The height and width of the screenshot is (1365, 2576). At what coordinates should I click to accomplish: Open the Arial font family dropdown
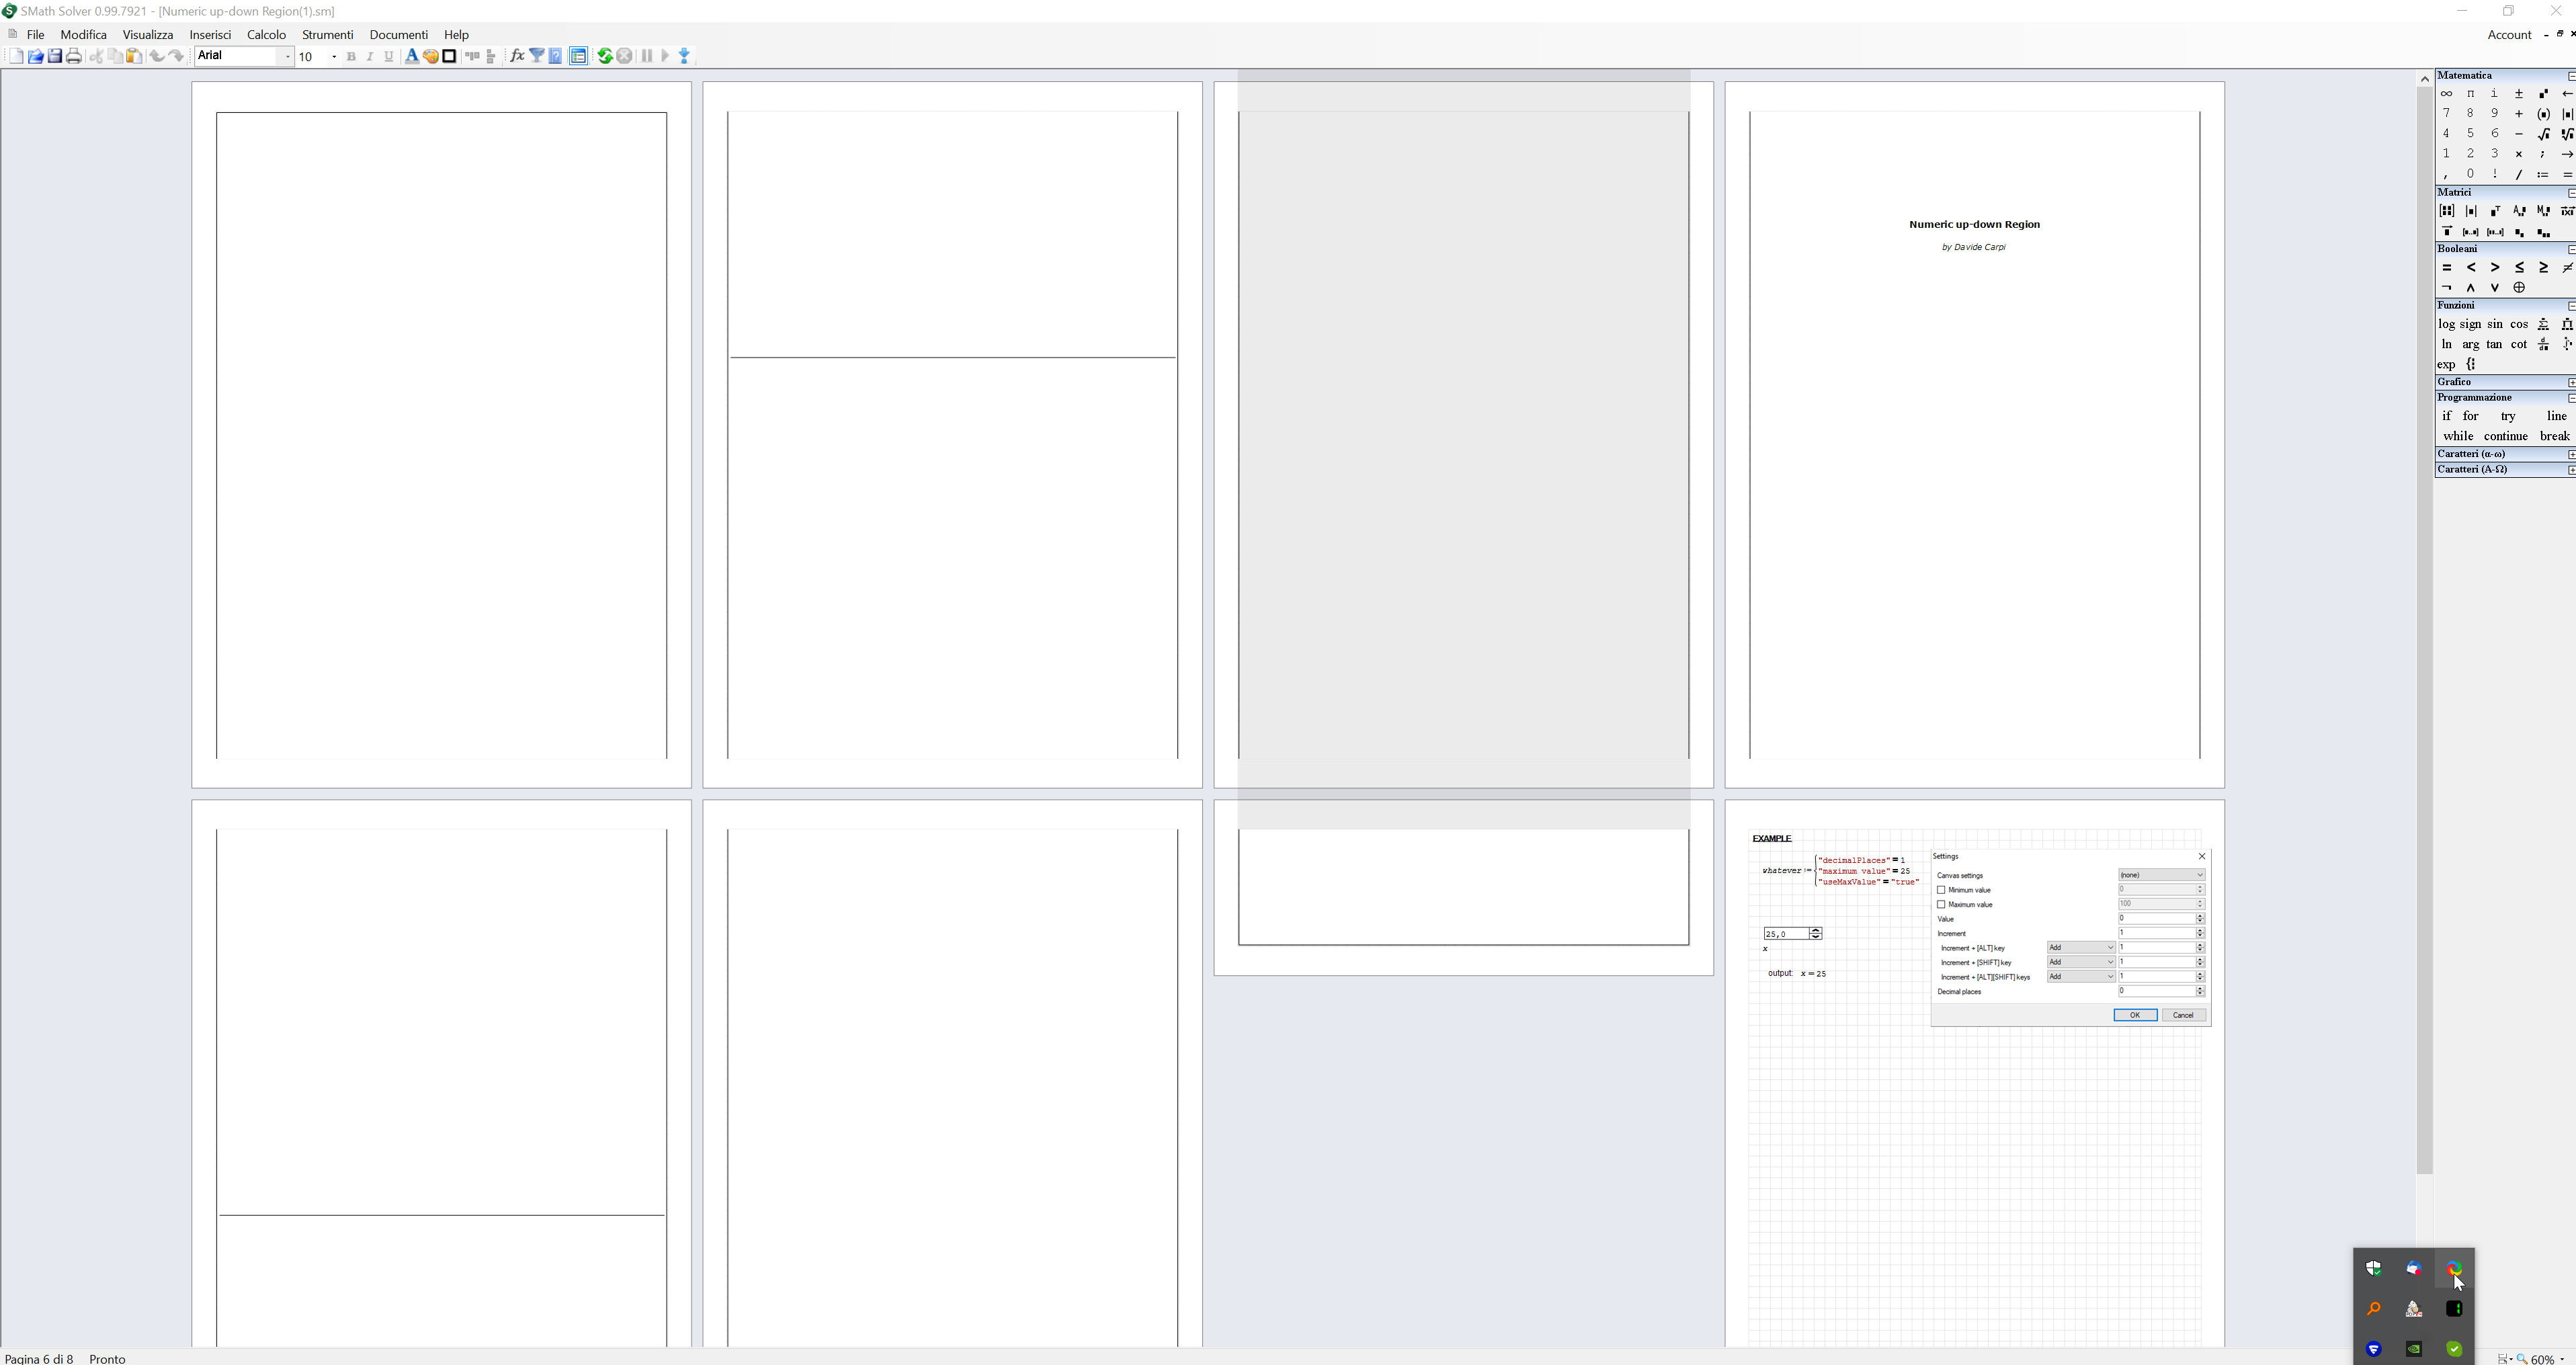tap(287, 56)
